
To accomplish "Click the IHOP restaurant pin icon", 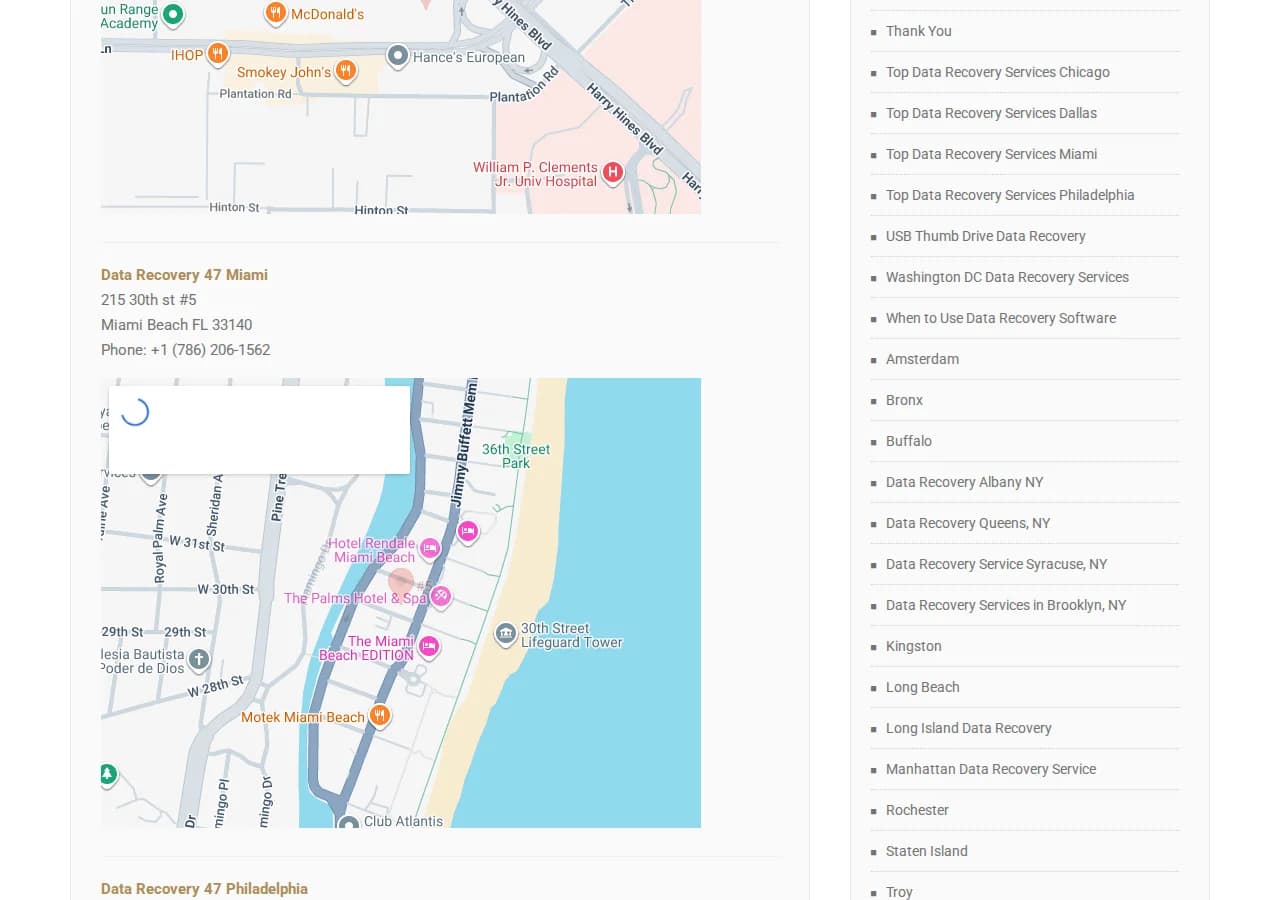I will point(217,54).
